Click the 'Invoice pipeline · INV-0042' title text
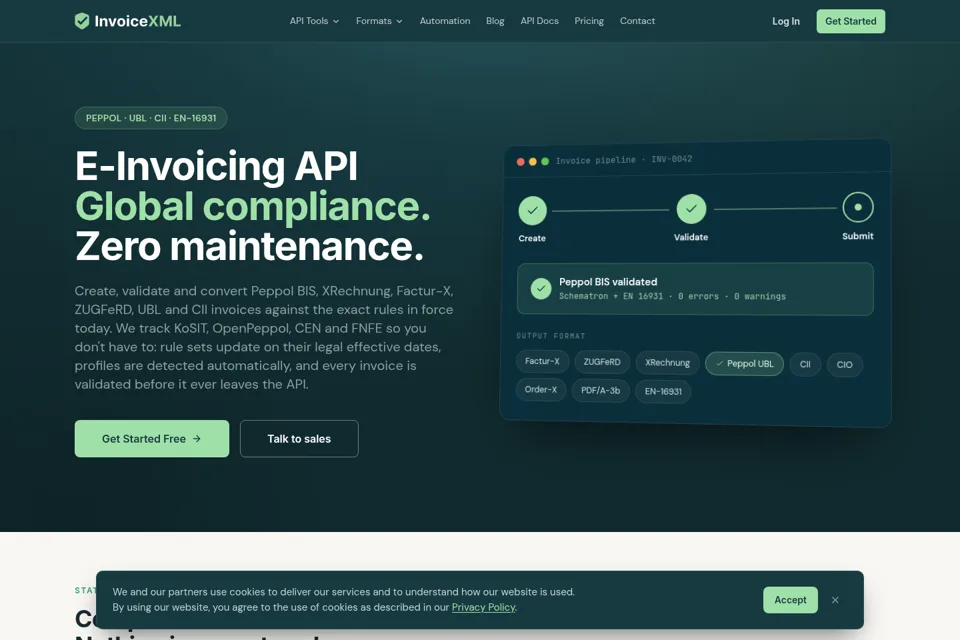 pos(624,160)
